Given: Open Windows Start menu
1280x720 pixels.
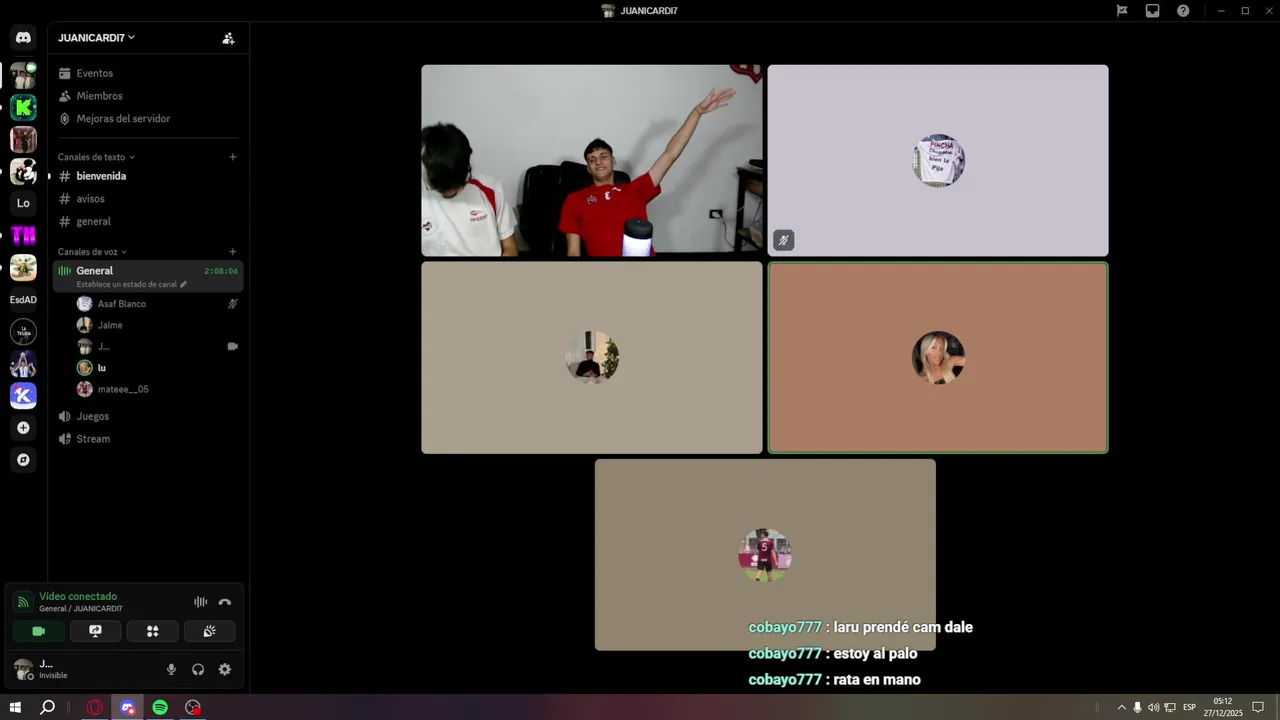Looking at the screenshot, I should (15, 707).
